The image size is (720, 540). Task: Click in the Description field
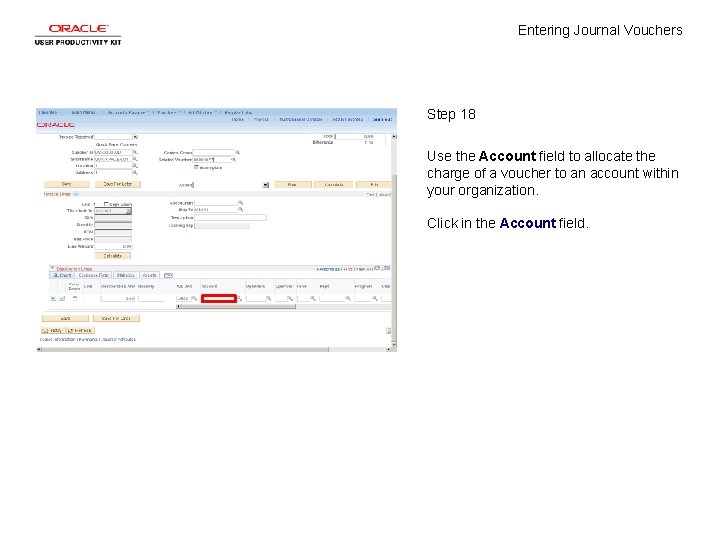(231, 218)
